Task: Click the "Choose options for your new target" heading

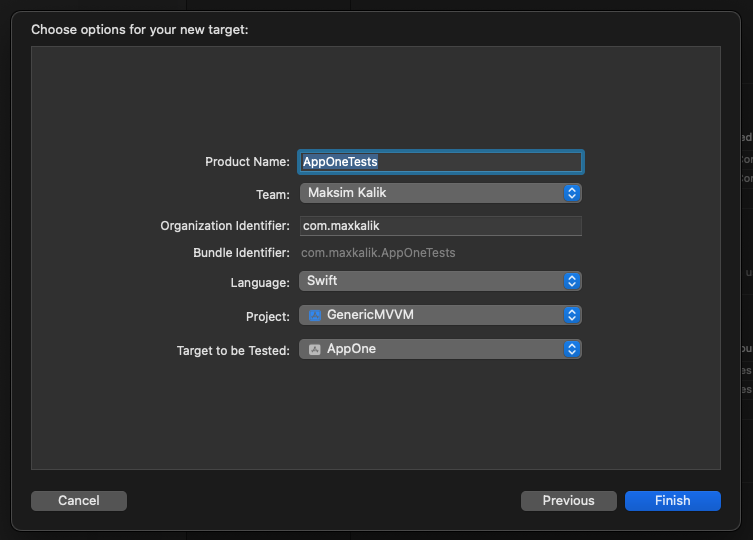Action: 140,29
